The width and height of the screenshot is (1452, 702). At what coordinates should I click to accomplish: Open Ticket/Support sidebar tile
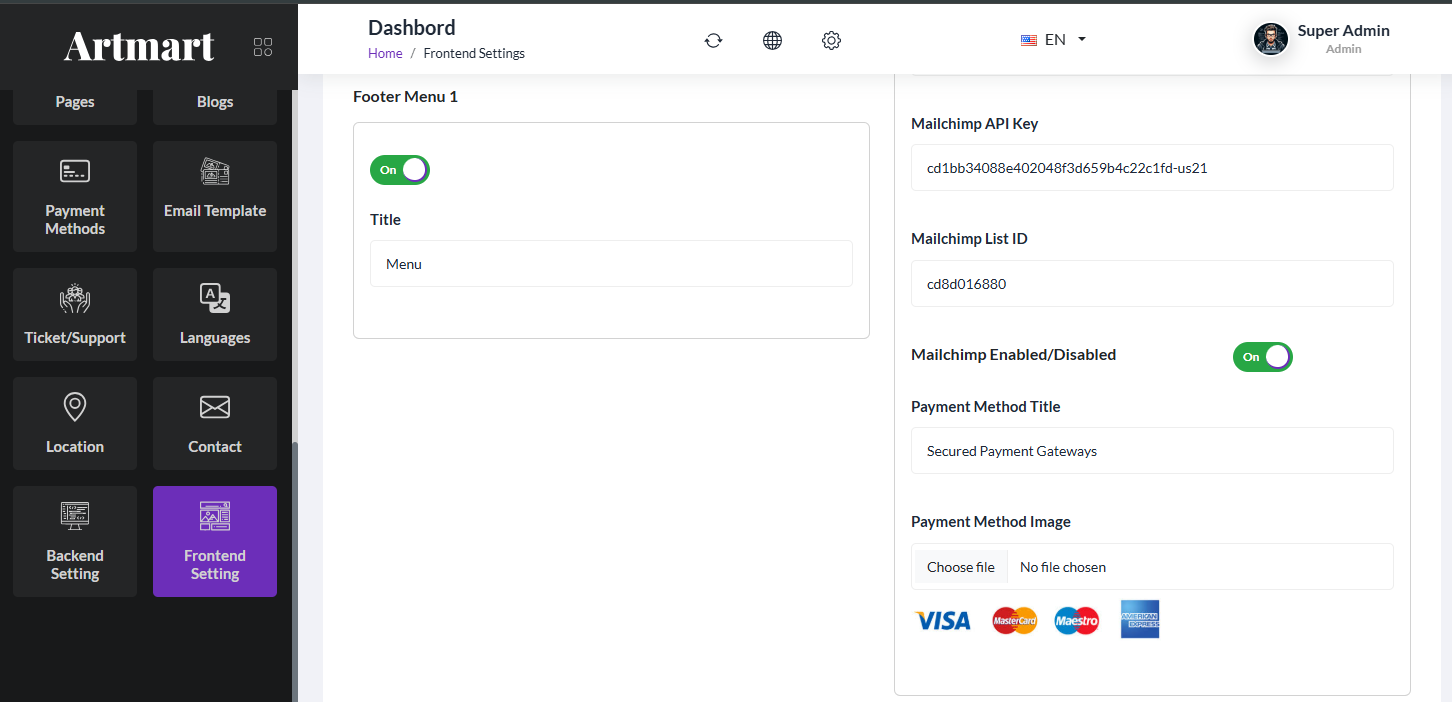(x=75, y=314)
